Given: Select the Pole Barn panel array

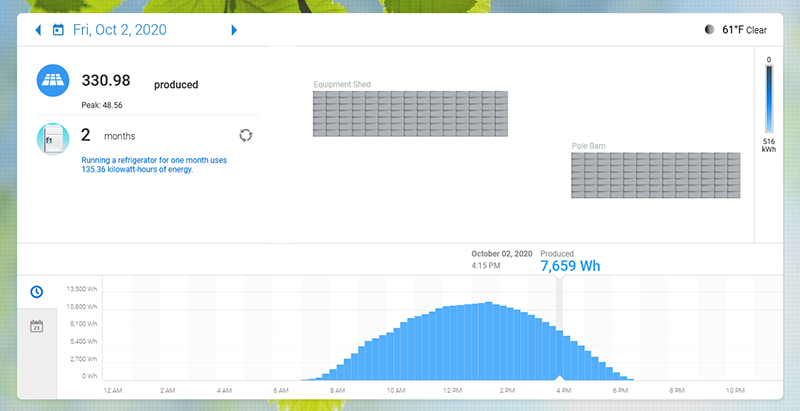Looking at the screenshot, I should pos(657,175).
